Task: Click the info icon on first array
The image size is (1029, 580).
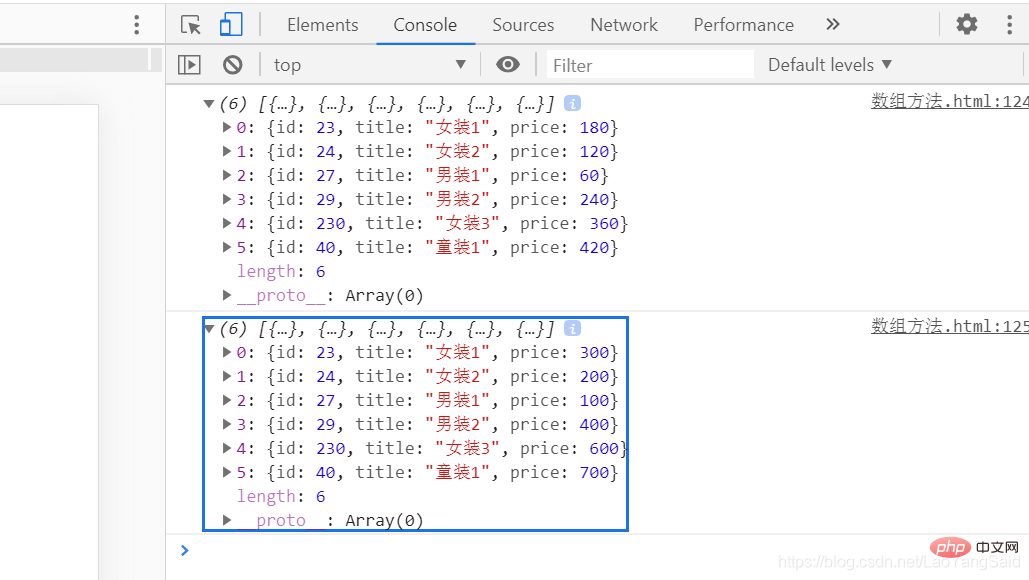Action: [x=572, y=103]
